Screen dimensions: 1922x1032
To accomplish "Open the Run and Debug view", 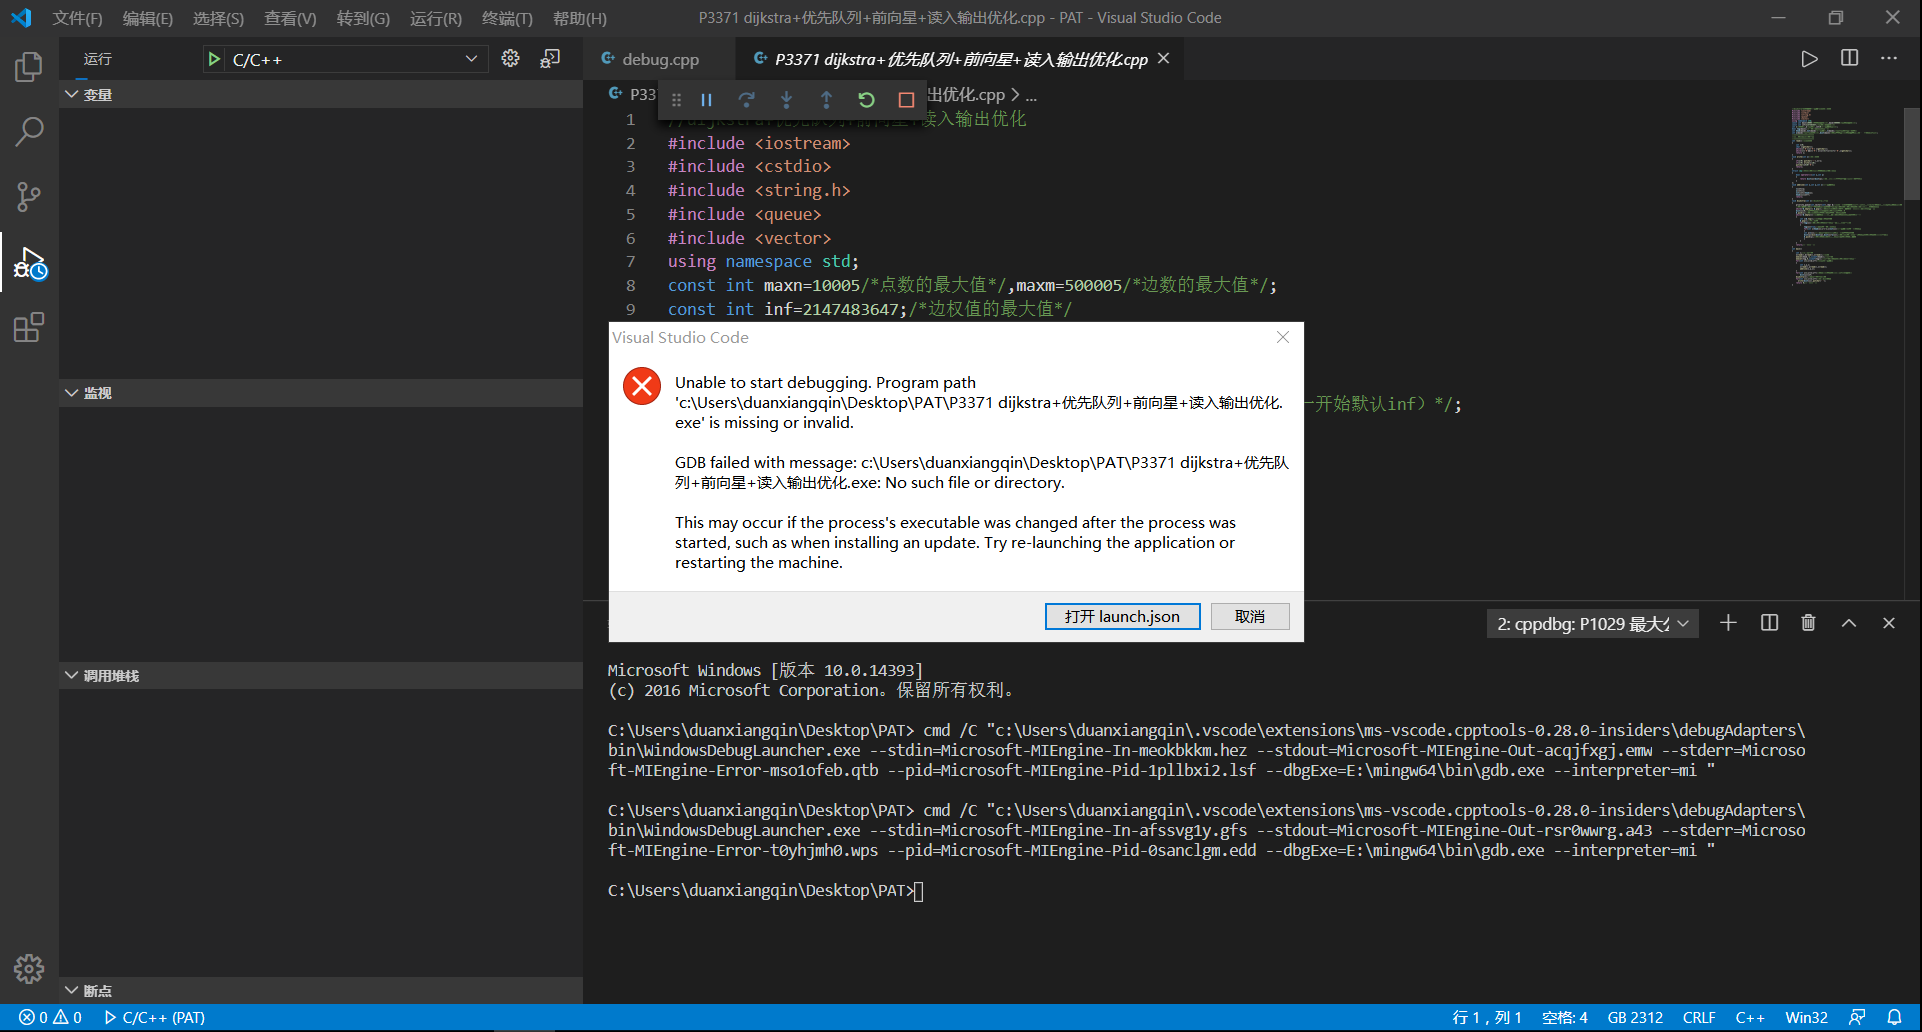I will (29, 262).
